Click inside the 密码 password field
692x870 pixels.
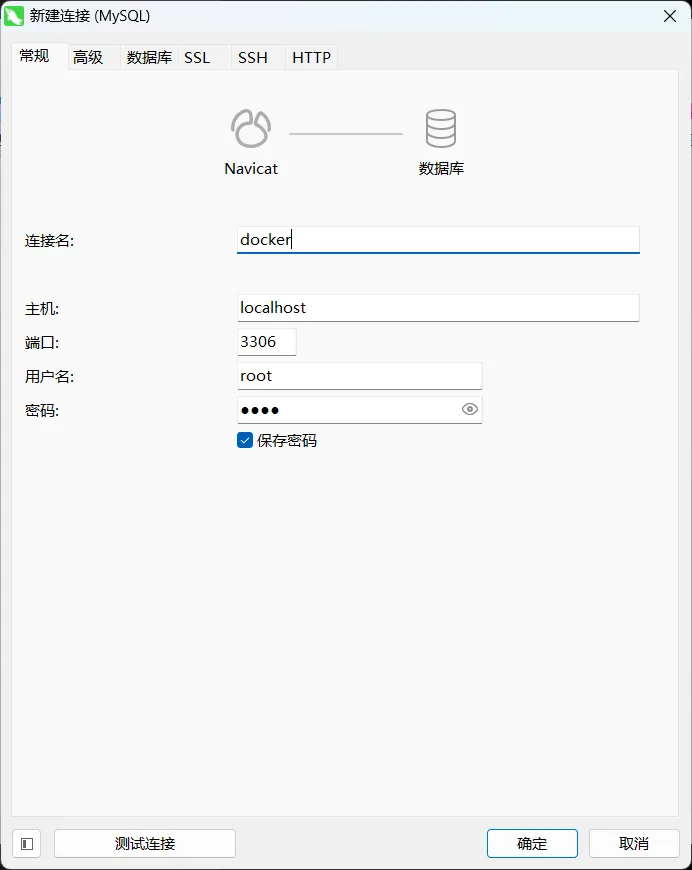pos(345,410)
